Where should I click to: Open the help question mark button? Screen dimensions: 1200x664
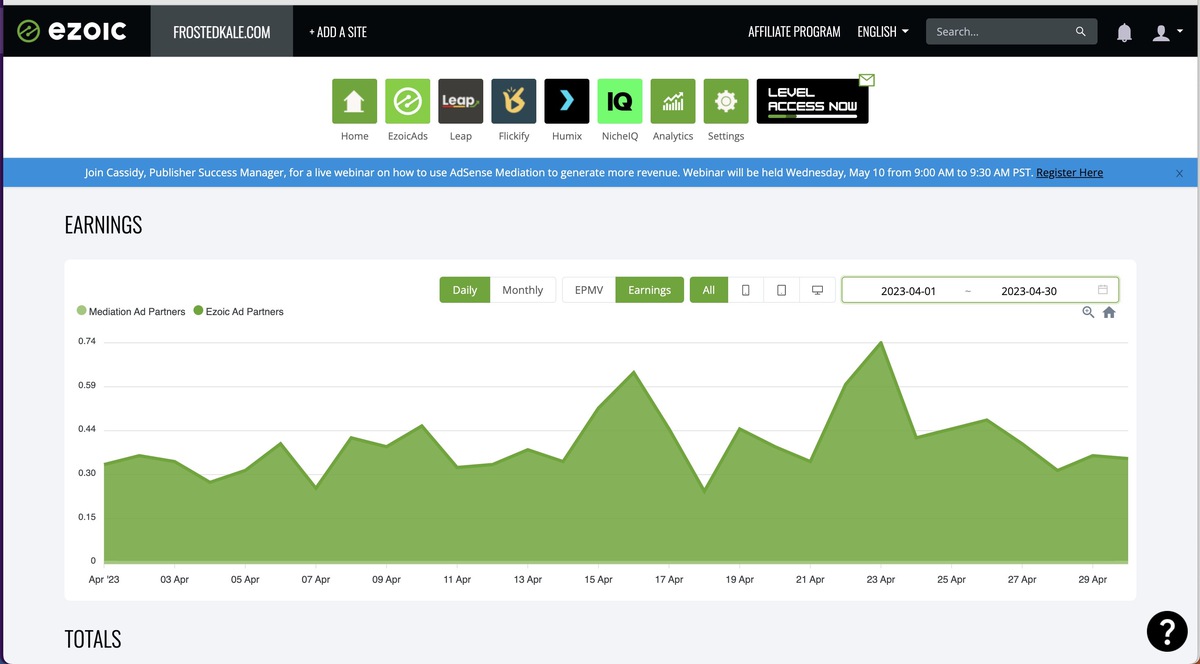coord(1167,630)
